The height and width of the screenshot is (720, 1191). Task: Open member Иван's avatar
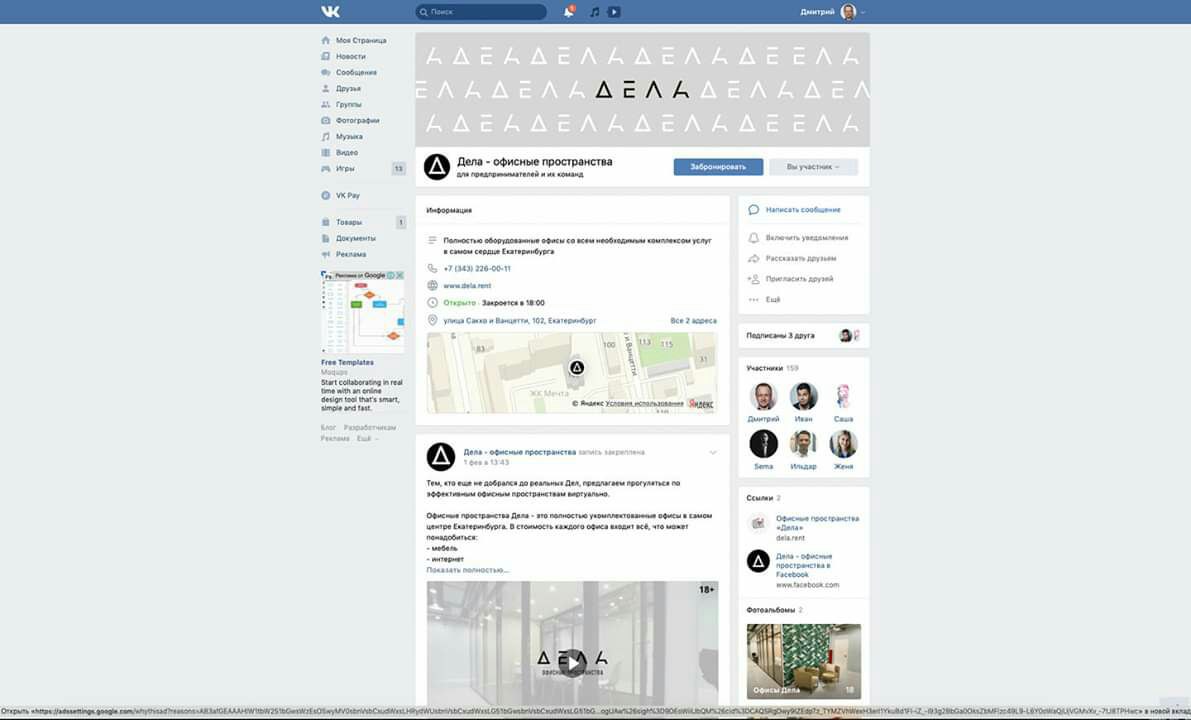804,396
